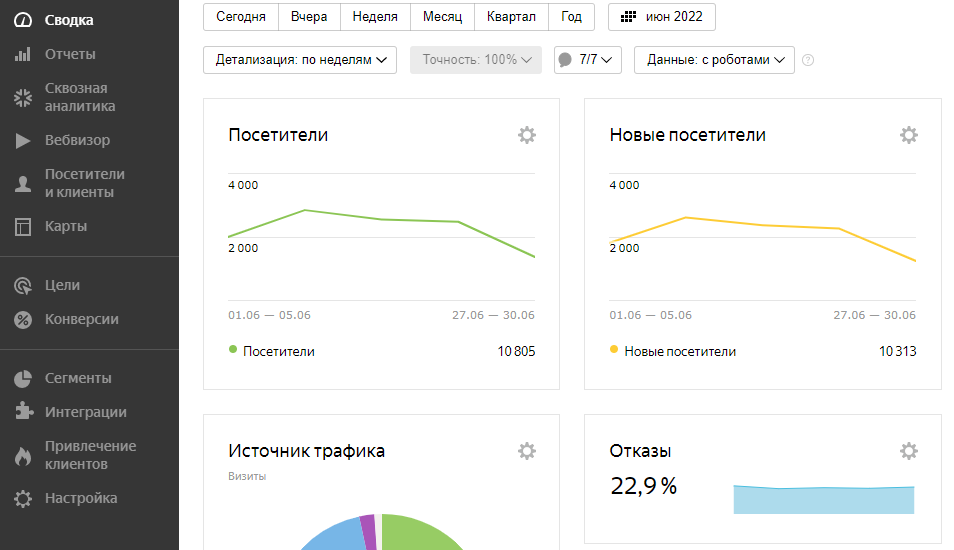Click the Интеграции puzzle icon
The height and width of the screenshot is (550, 954).
pyautogui.click(x=24, y=411)
